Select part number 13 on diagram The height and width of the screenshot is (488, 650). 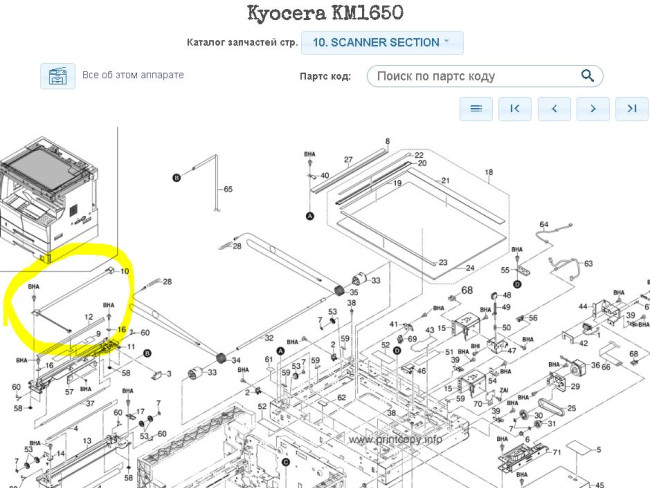87,441
